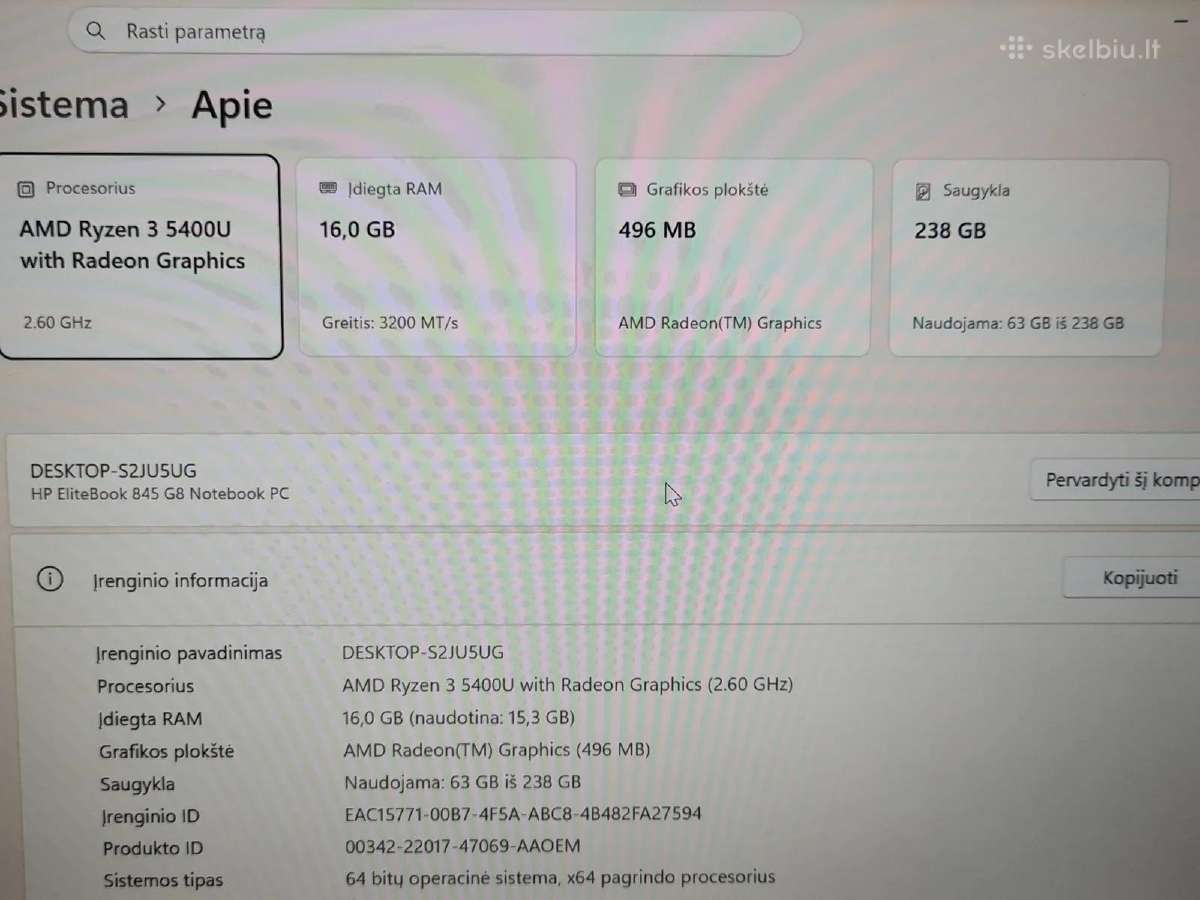Click the Saugykla storage icon

924,191
